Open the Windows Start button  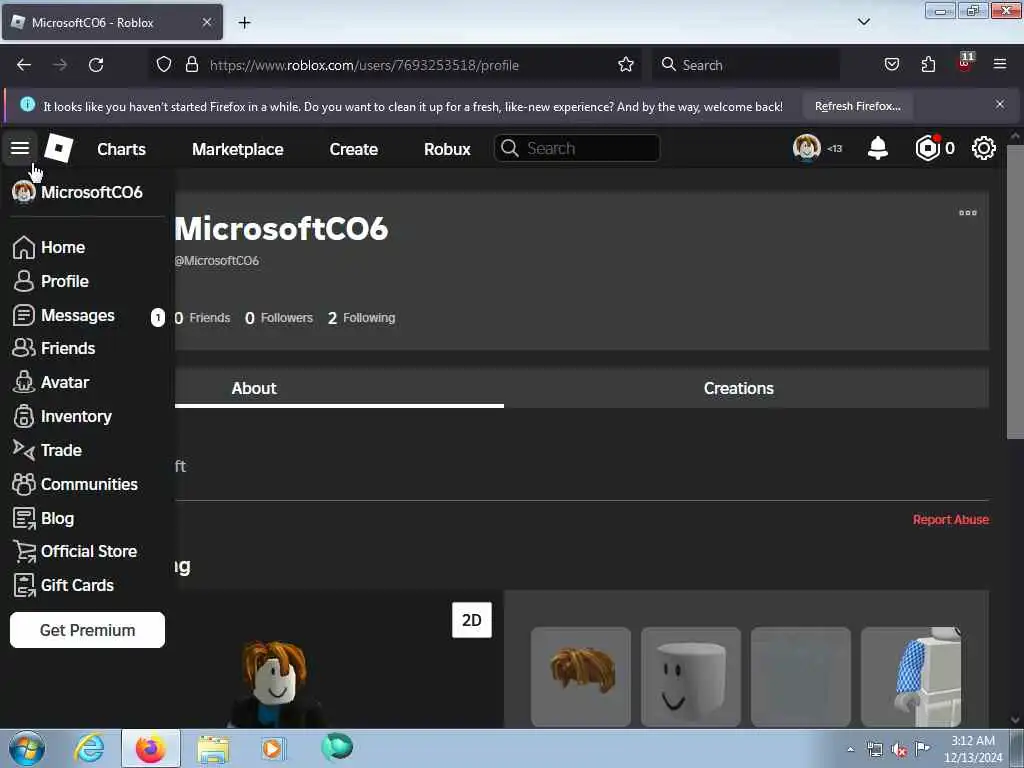pyautogui.click(x=27, y=748)
